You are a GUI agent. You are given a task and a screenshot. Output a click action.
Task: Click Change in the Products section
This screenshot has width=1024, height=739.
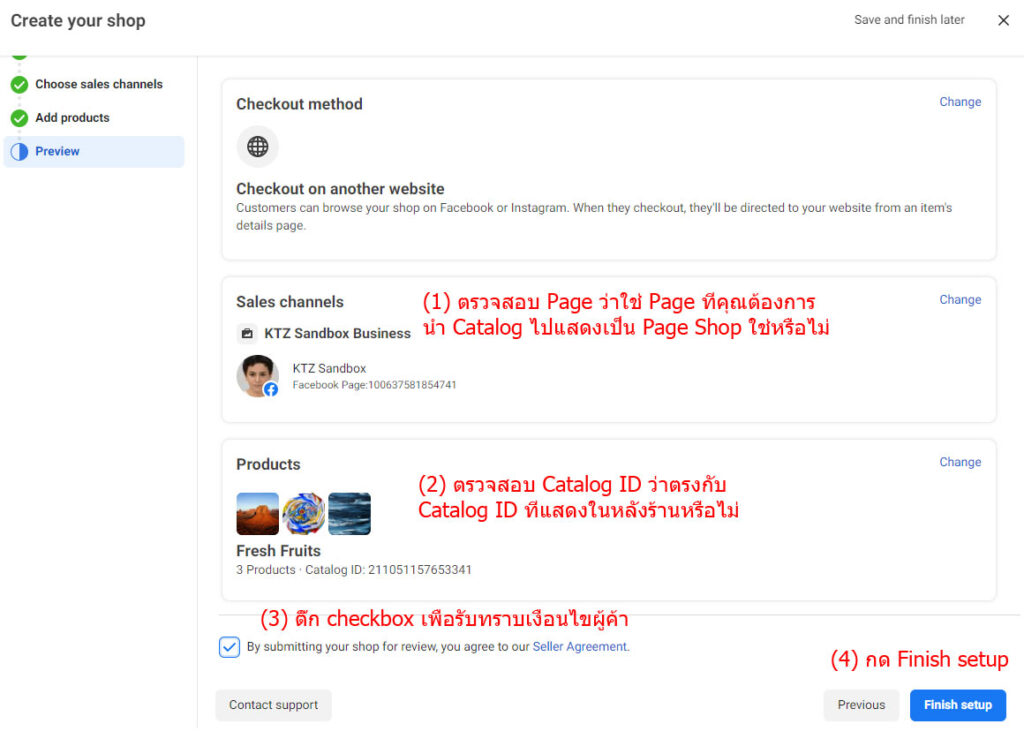[x=959, y=462]
